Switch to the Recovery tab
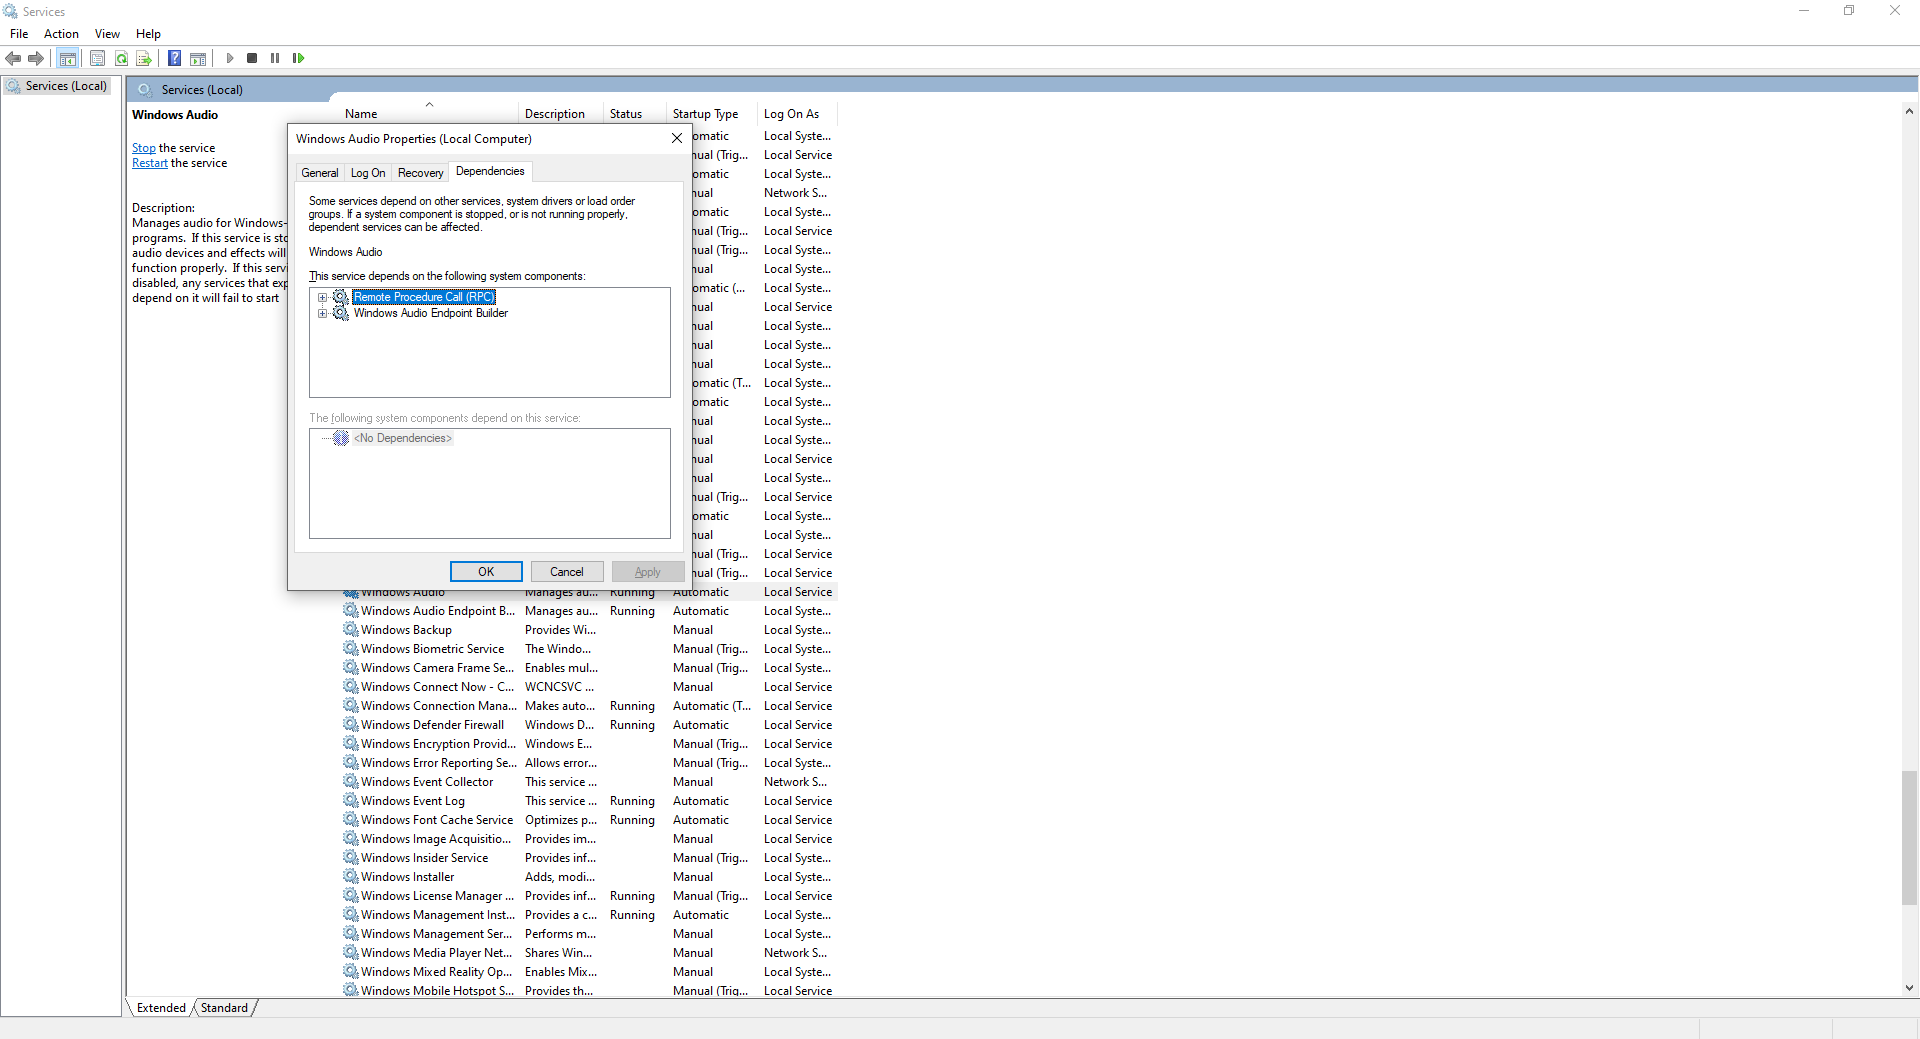This screenshot has width=1920, height=1039. click(x=420, y=173)
